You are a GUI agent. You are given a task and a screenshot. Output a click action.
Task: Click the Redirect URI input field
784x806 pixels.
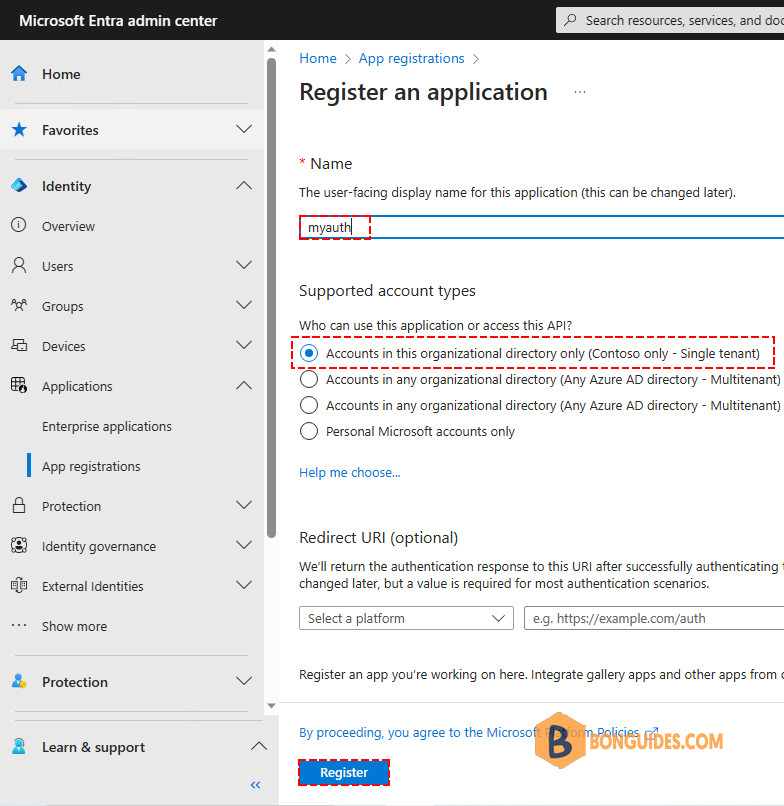(x=654, y=618)
